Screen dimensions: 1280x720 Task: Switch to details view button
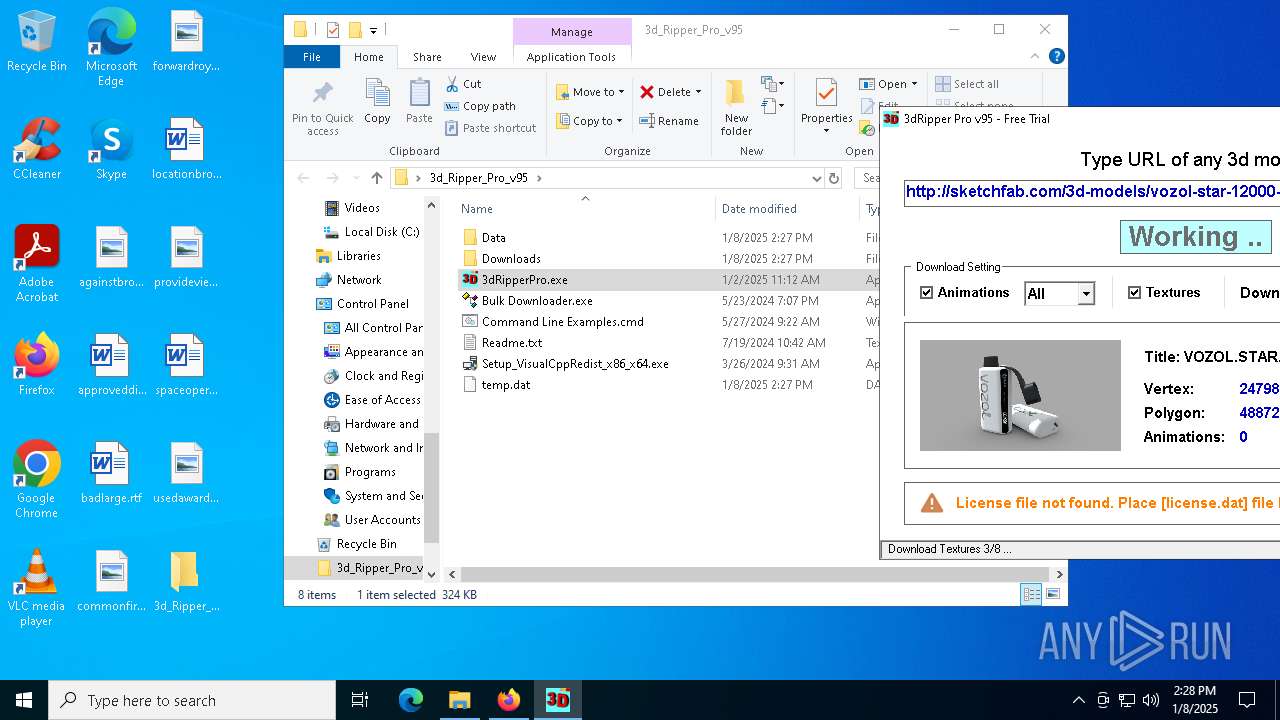(1031, 594)
